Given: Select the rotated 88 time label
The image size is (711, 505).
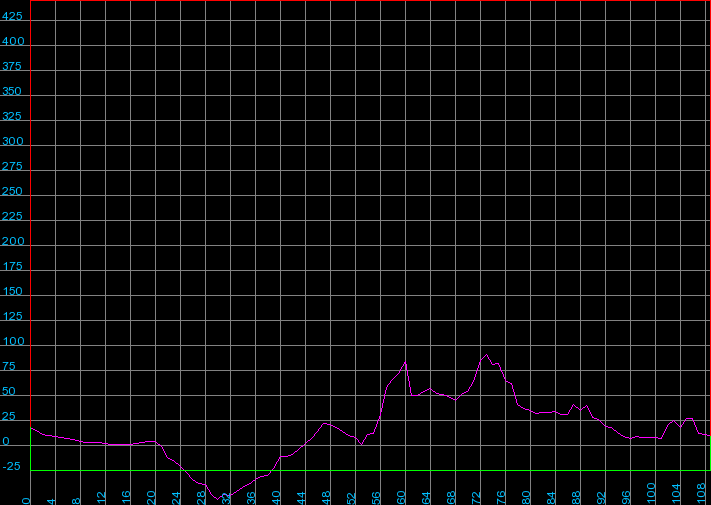Looking at the screenshot, I should click(x=575, y=497).
